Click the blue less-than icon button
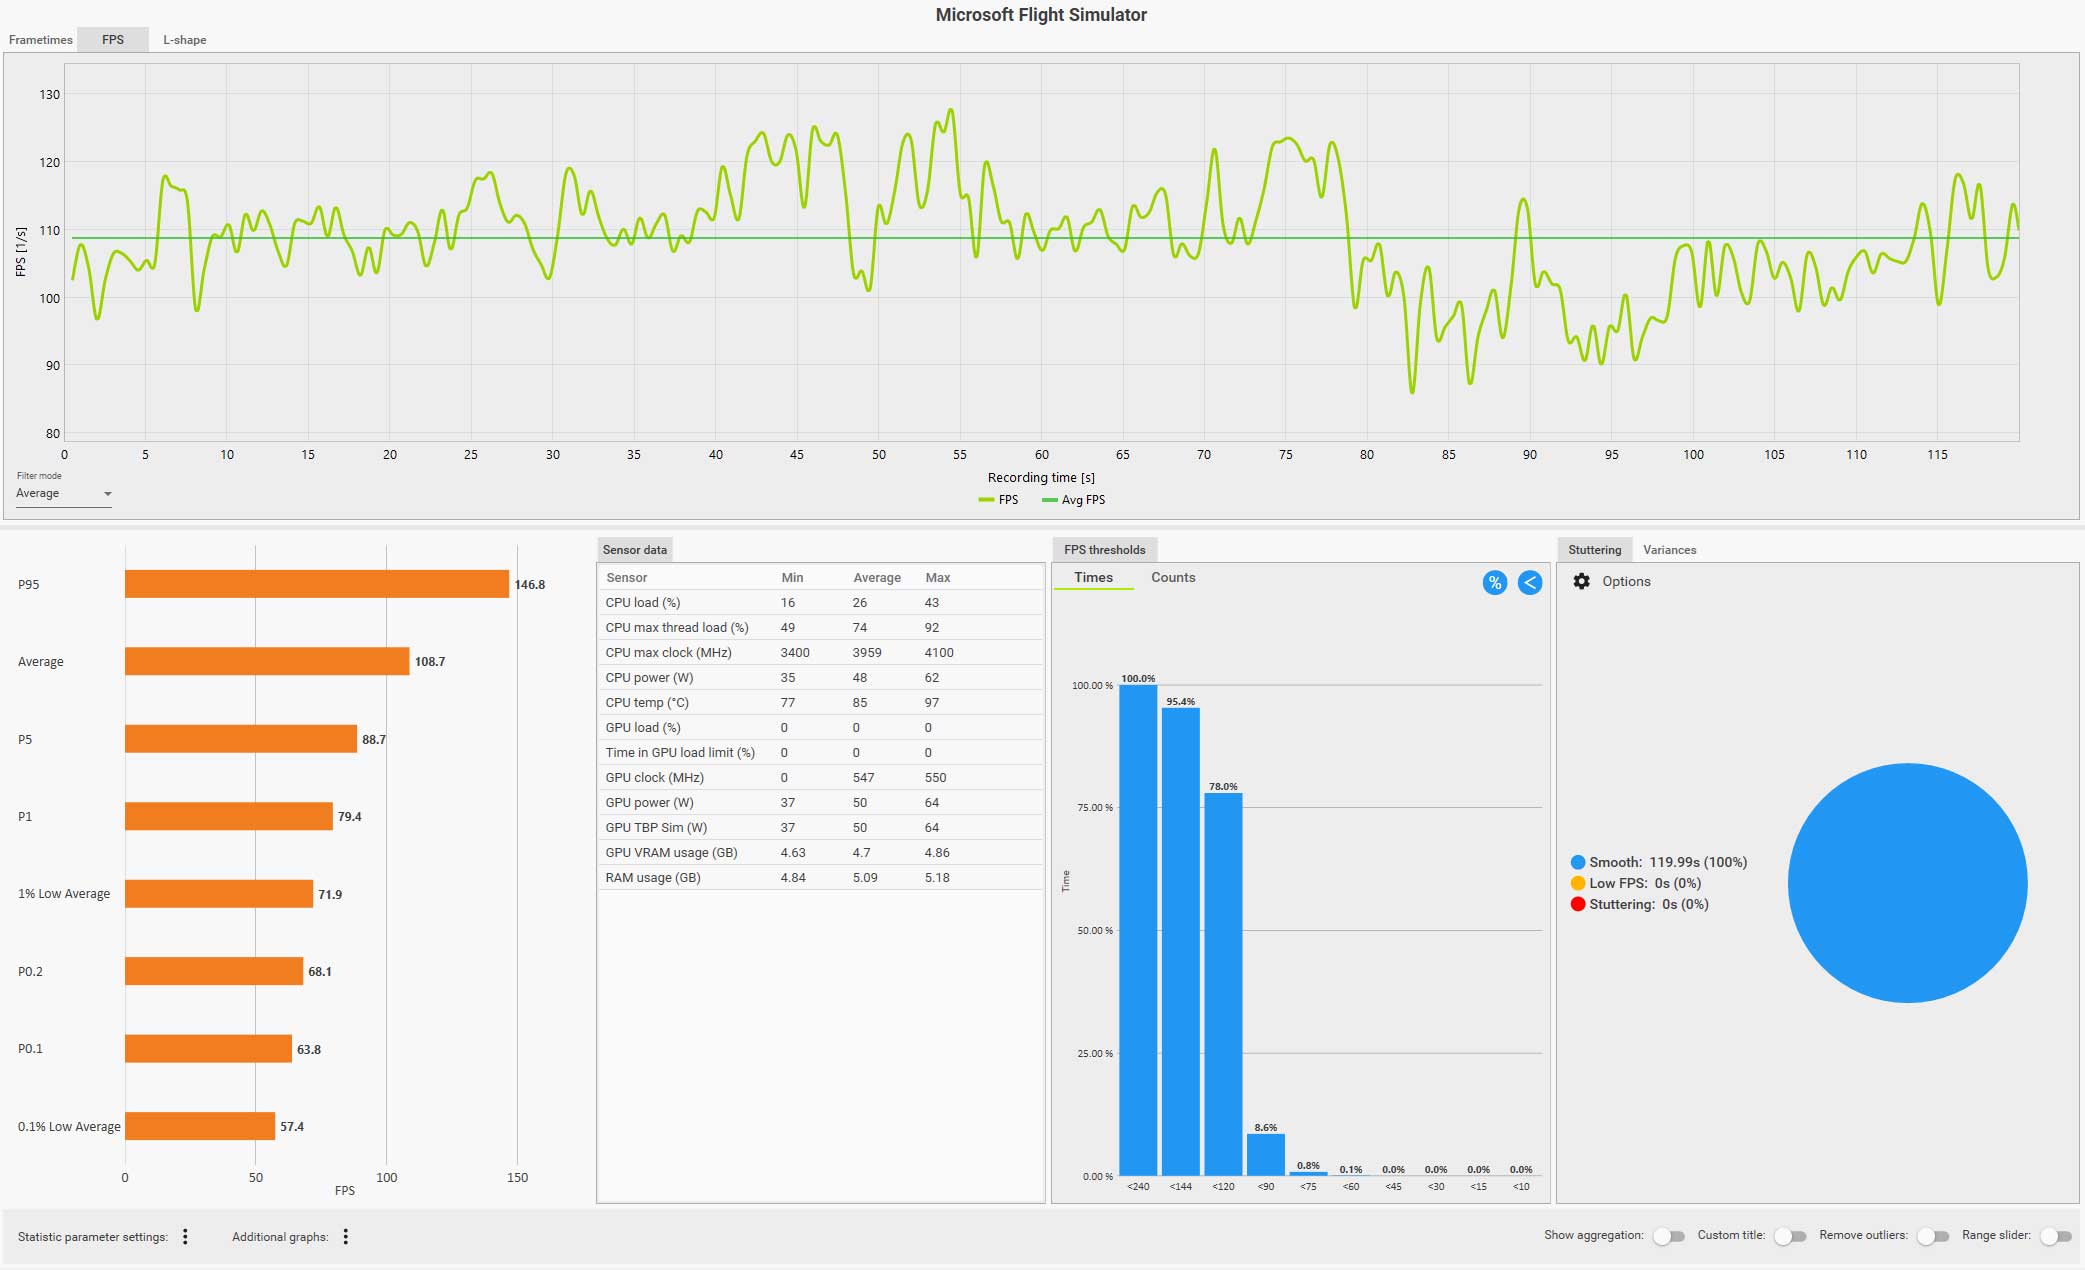The height and width of the screenshot is (1270, 2085). pyautogui.click(x=1529, y=583)
